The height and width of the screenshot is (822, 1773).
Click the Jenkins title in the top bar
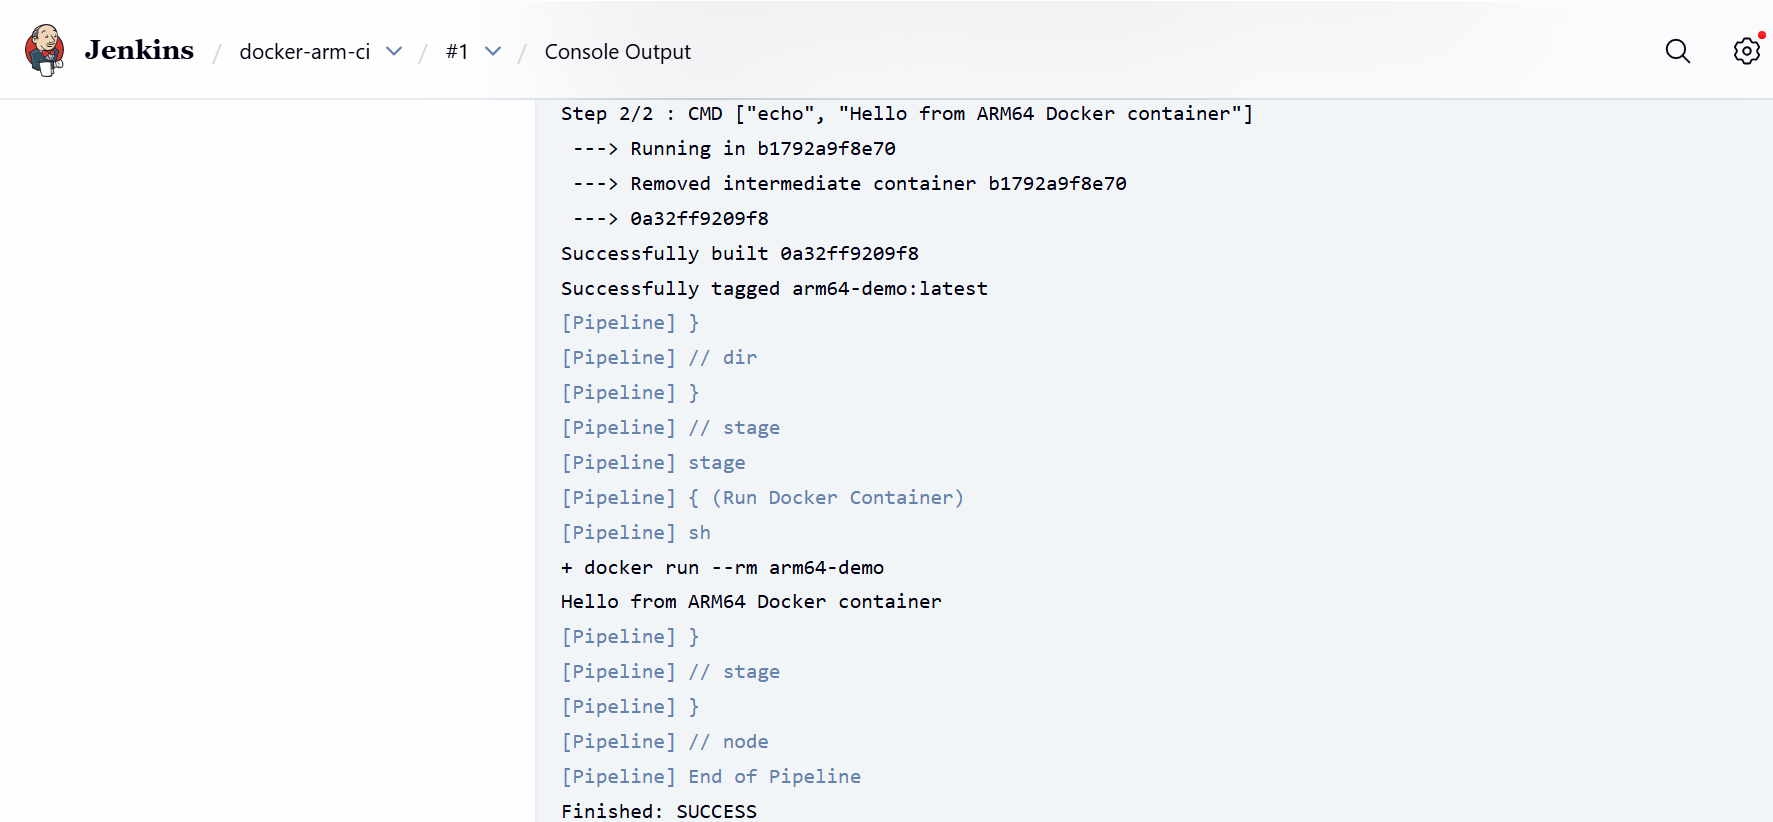point(138,50)
